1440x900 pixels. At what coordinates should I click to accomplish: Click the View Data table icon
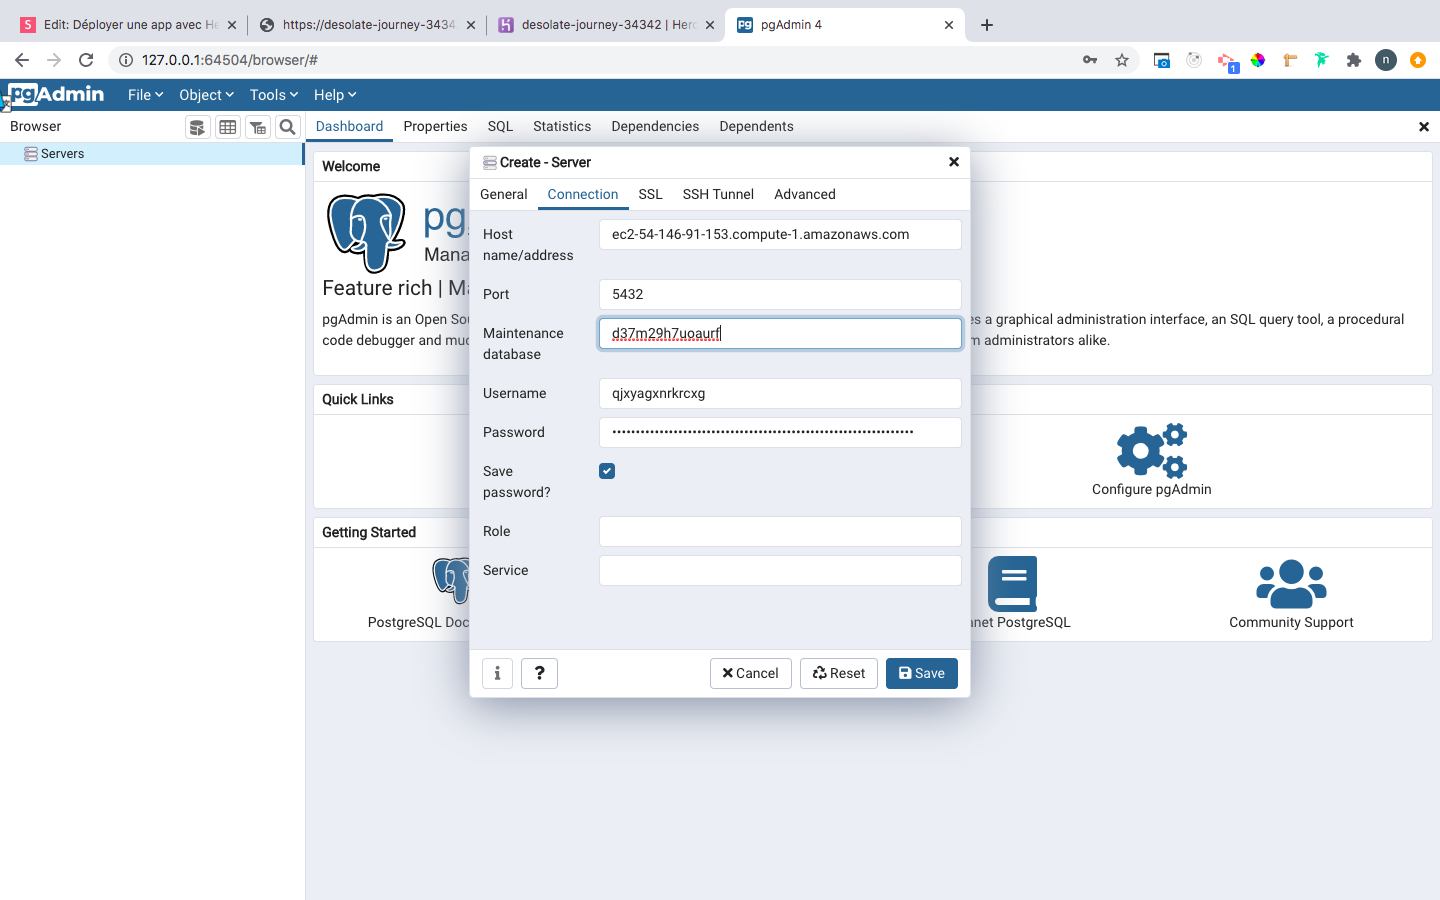pos(228,127)
